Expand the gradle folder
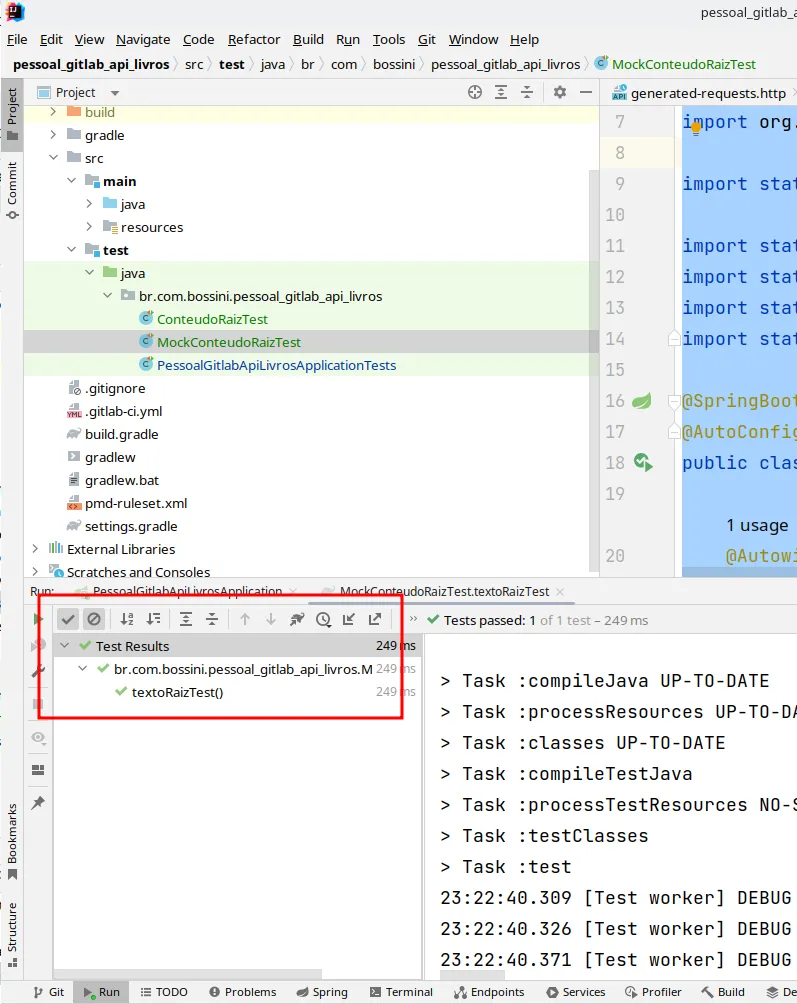797x1004 pixels. tap(53, 134)
